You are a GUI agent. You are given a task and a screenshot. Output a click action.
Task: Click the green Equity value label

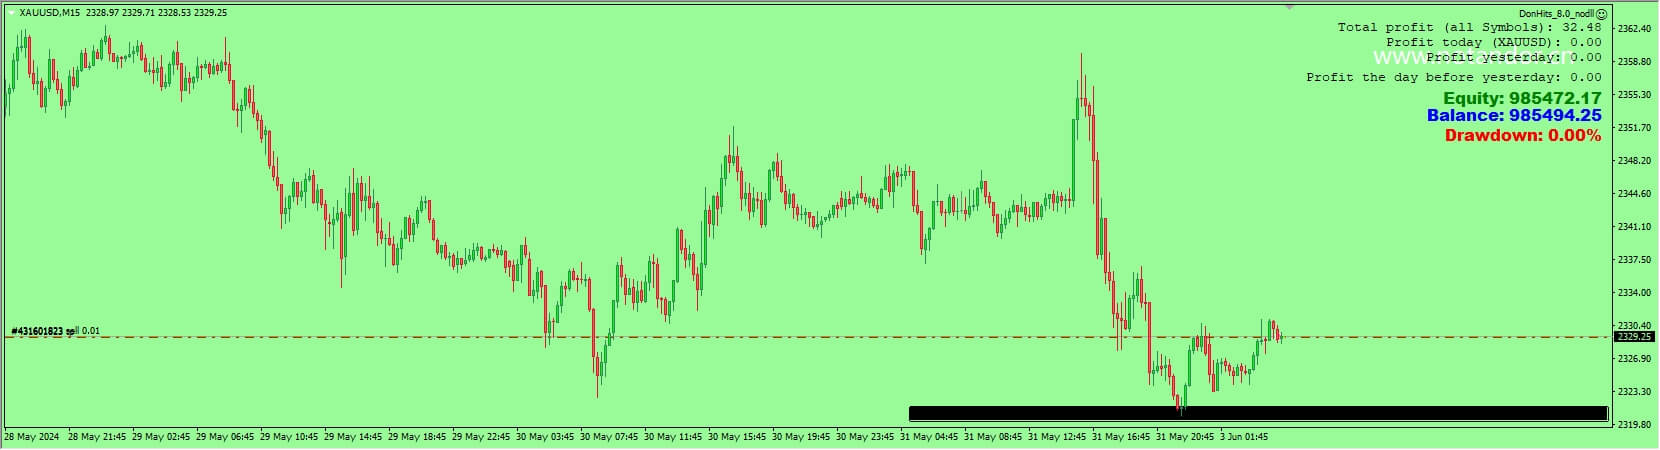coord(1522,98)
